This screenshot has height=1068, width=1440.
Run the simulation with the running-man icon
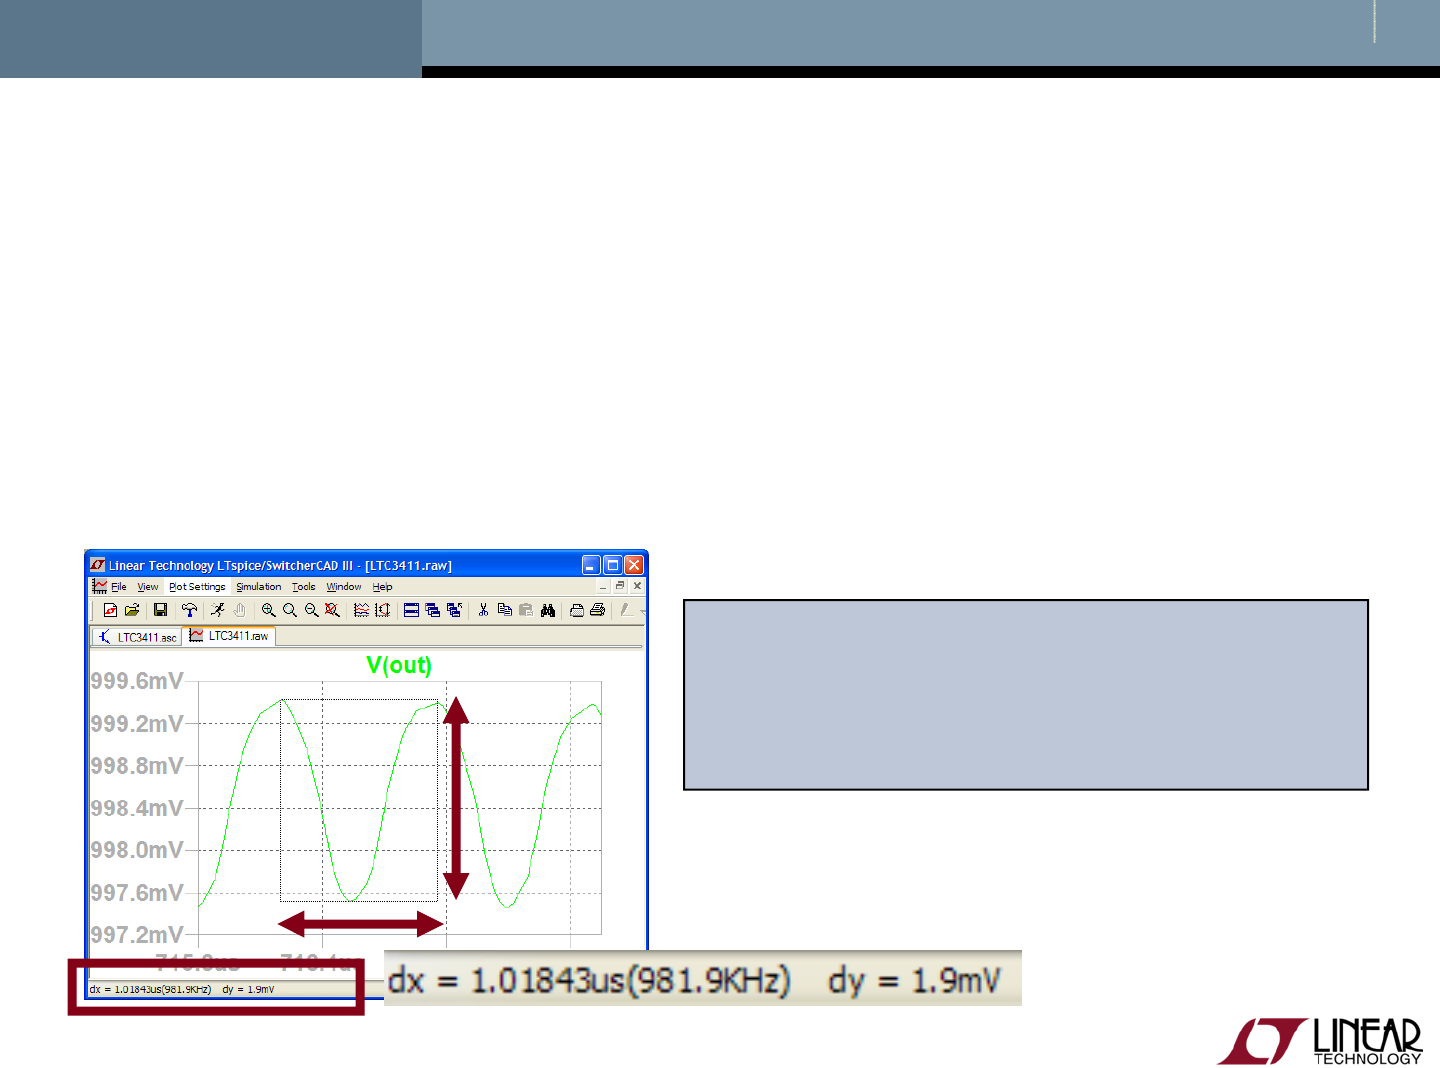coord(218,610)
